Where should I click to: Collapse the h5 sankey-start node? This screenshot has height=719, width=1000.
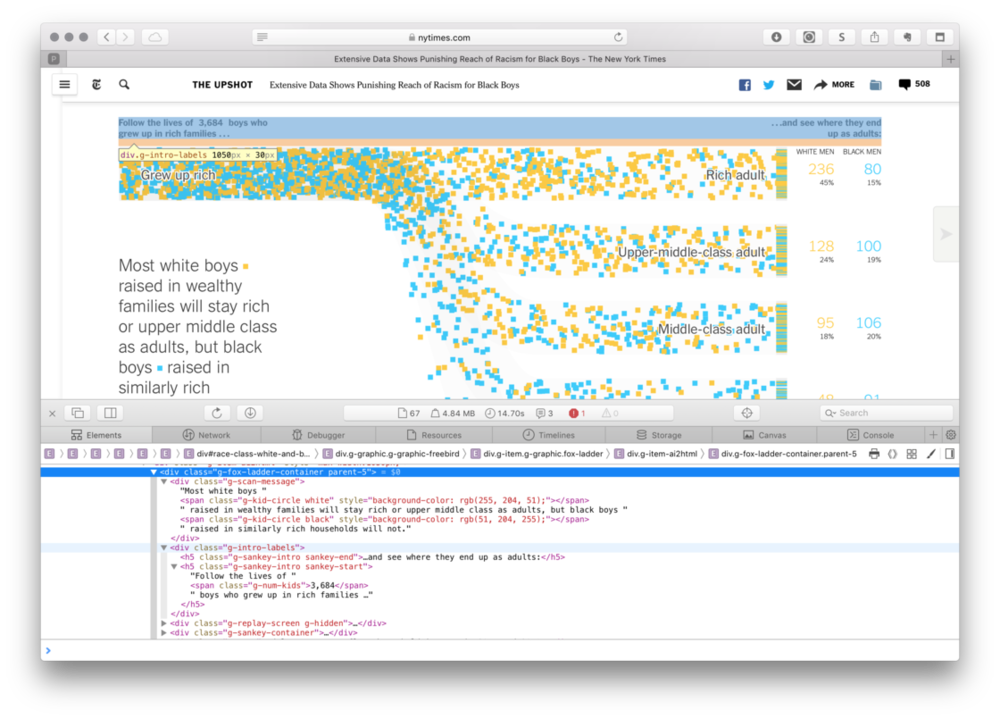pos(174,567)
